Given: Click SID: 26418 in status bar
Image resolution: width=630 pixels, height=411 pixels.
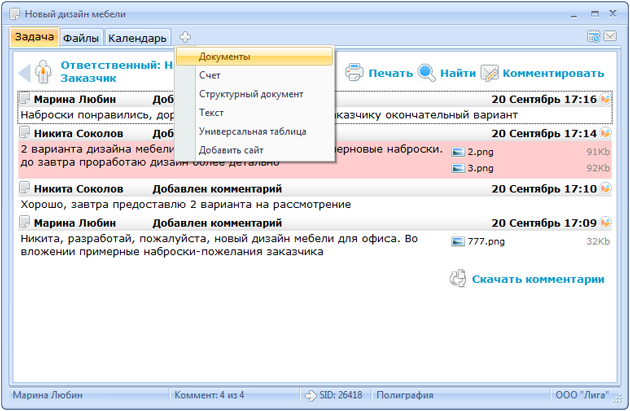Looking at the screenshot, I should pos(341,396).
